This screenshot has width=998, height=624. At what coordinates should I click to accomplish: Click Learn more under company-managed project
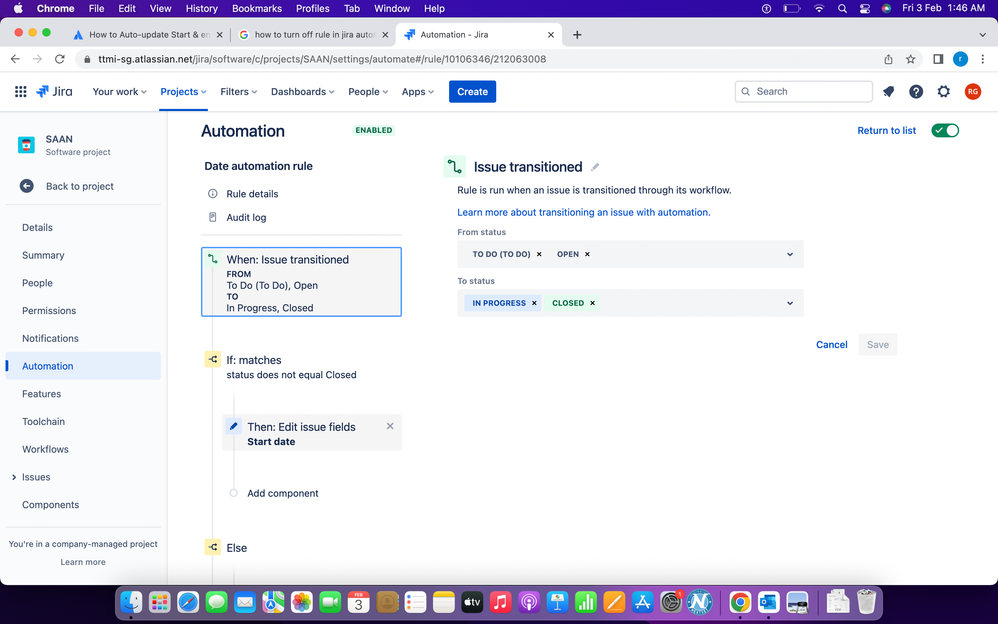(83, 562)
